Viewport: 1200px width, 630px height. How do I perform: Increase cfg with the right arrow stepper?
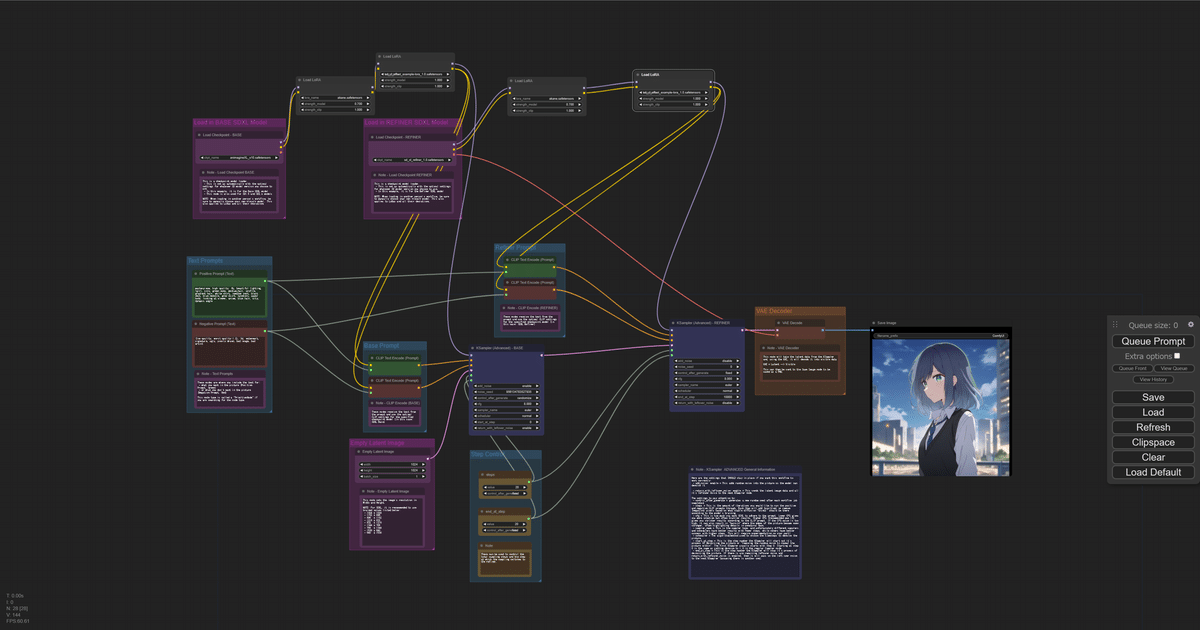tap(537, 404)
